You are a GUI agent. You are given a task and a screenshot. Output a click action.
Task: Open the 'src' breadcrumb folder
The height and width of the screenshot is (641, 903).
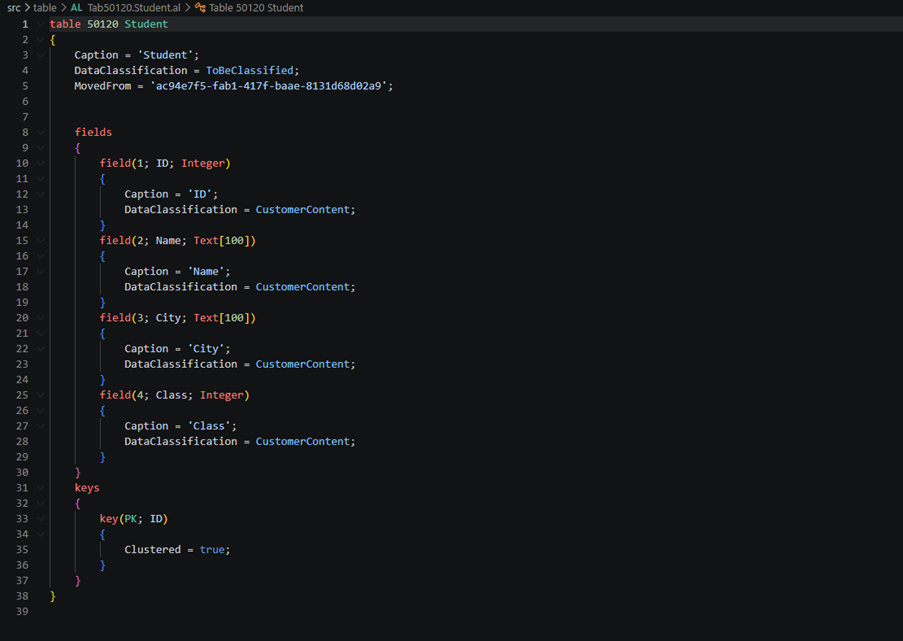click(x=14, y=7)
